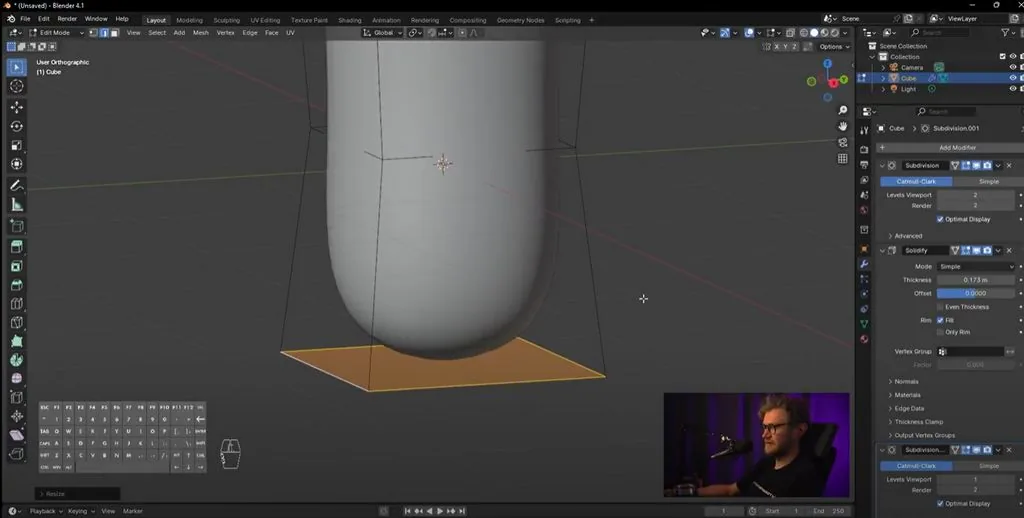Screen dimensions: 1024x518
Task: Choose the Move tool
Action: [16, 107]
